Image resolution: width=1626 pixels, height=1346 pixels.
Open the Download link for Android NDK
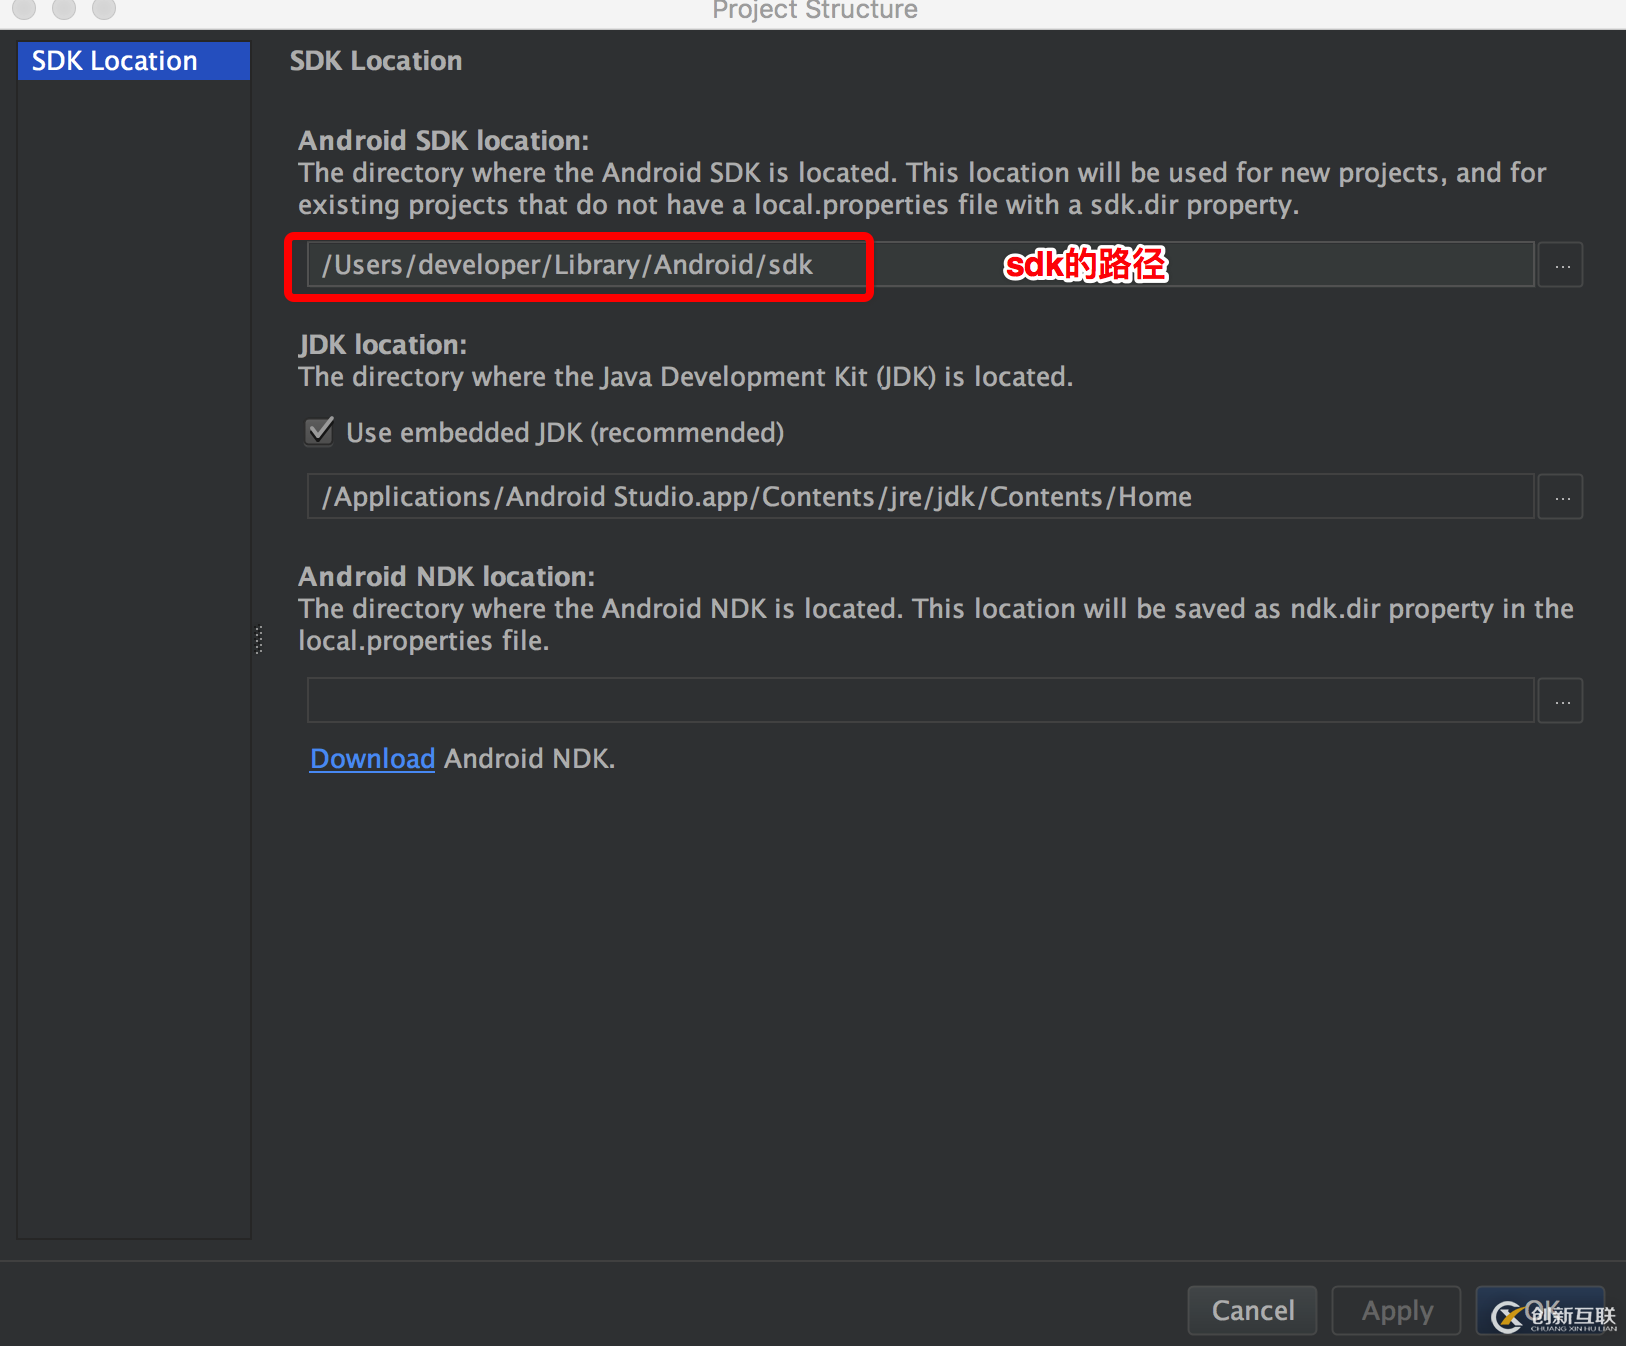372,759
